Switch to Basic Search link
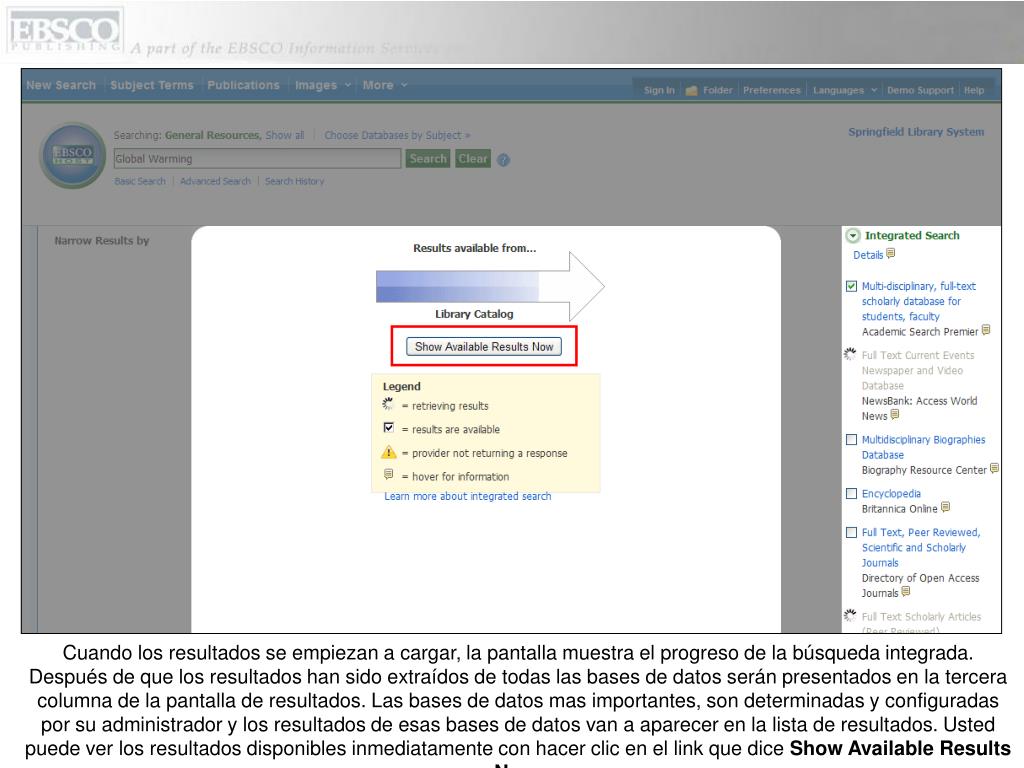The image size is (1024, 768). point(140,182)
